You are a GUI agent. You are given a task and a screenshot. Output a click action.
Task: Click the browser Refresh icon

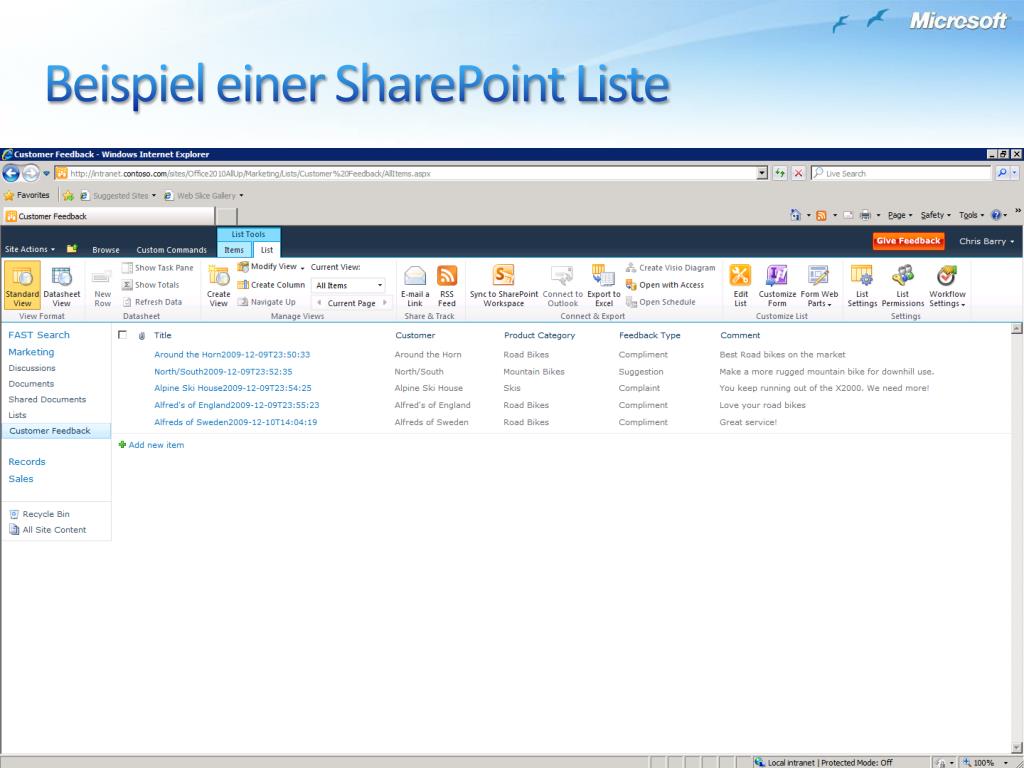coord(780,173)
